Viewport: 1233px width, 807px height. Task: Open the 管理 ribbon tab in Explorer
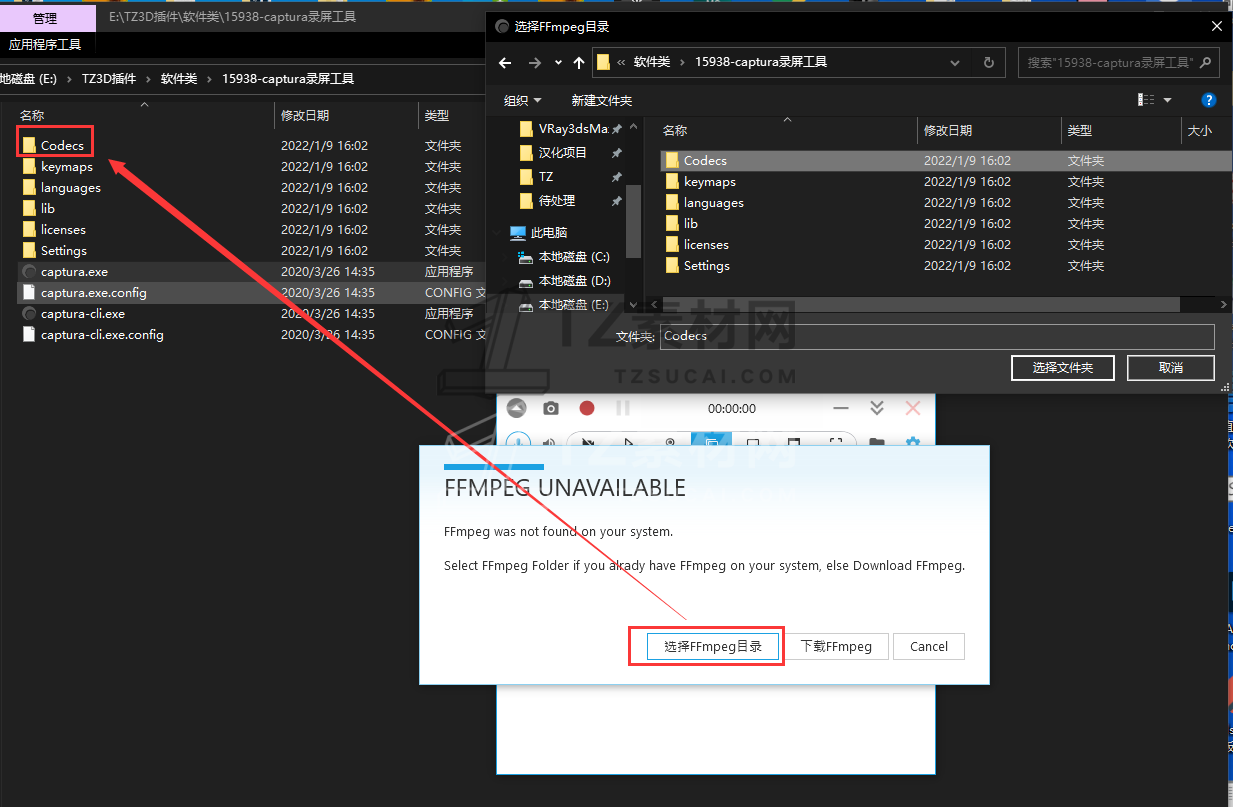pyautogui.click(x=45, y=18)
